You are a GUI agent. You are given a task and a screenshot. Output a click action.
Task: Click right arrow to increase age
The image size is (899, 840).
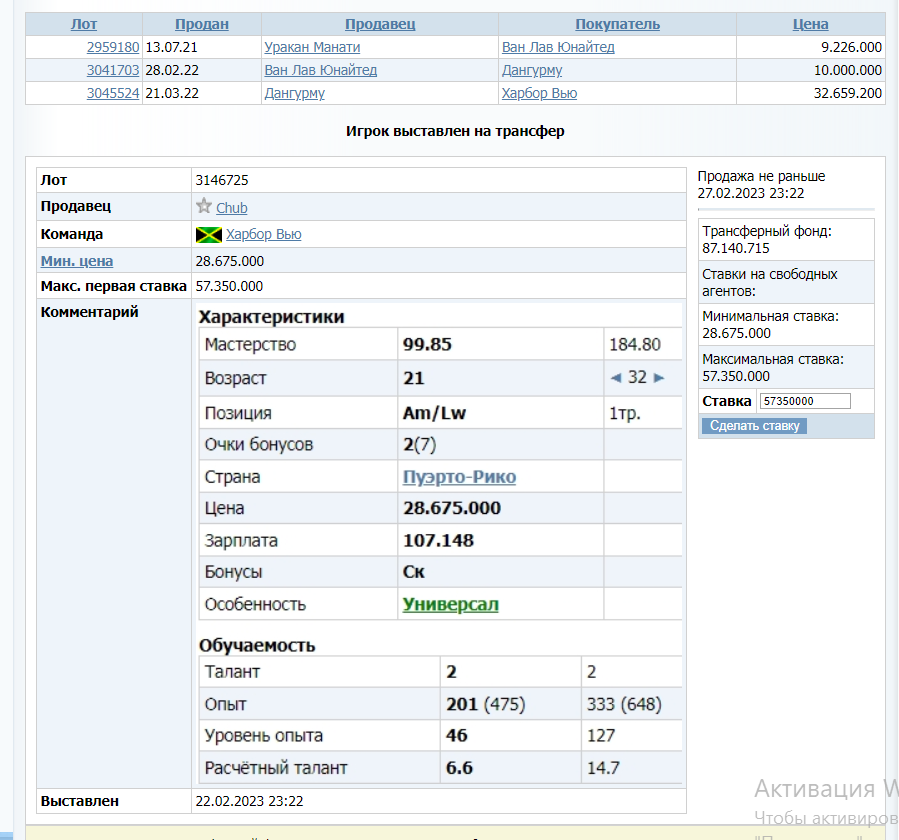point(659,378)
